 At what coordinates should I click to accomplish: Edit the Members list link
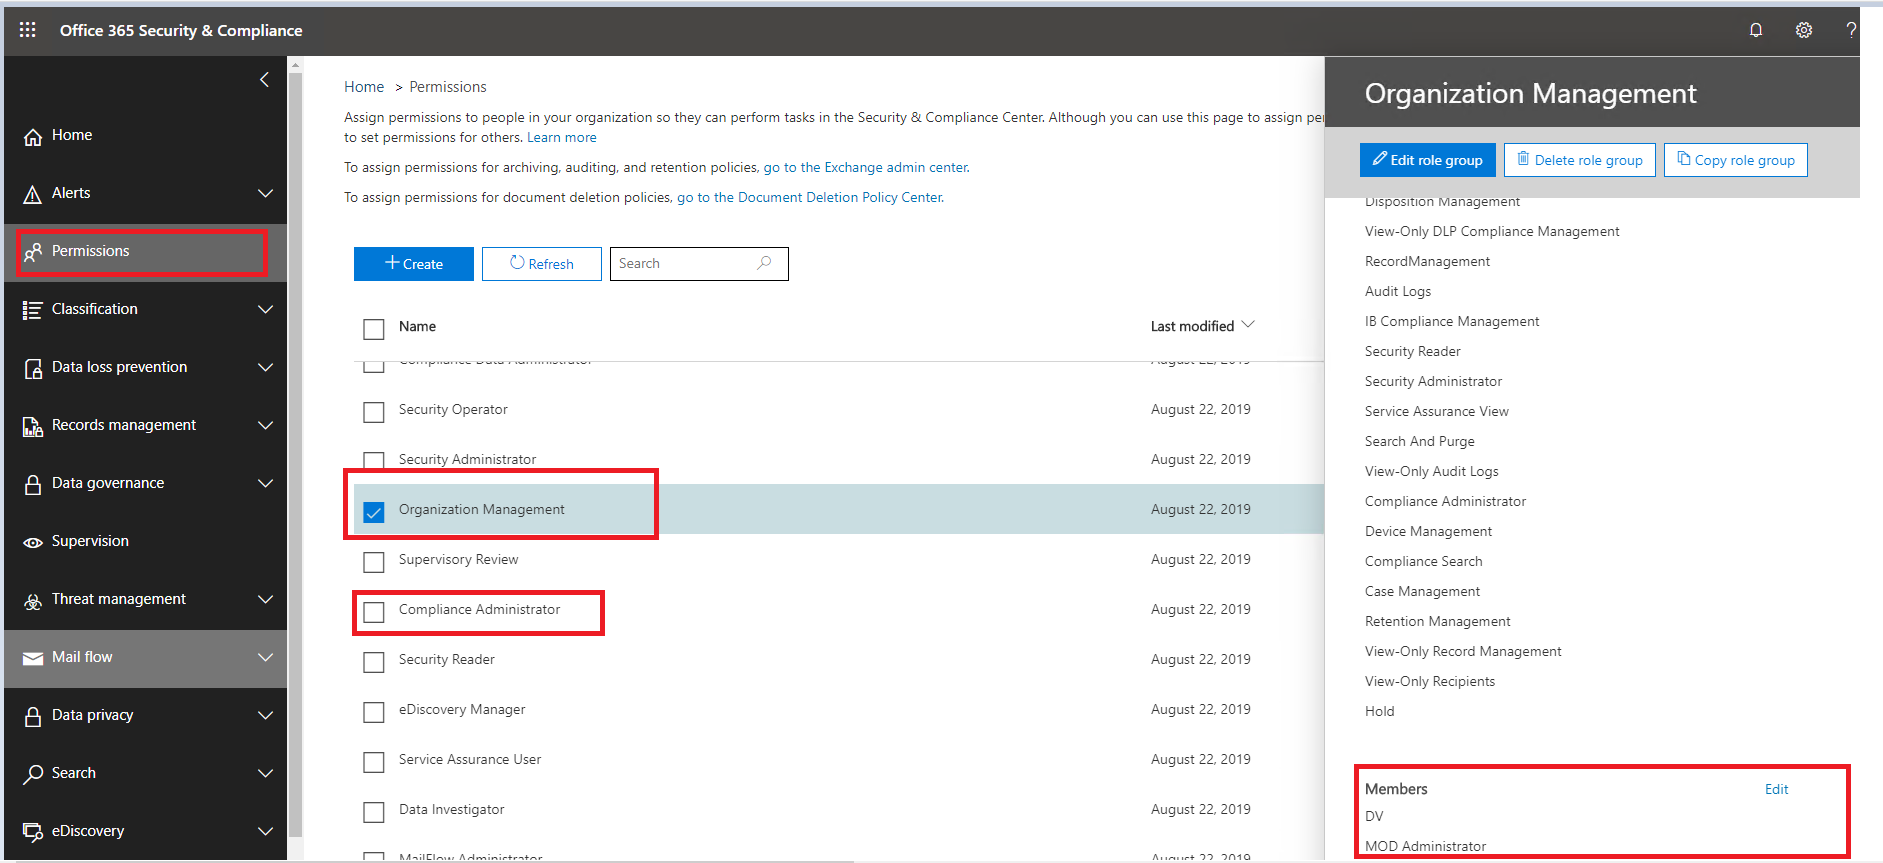(x=1776, y=789)
